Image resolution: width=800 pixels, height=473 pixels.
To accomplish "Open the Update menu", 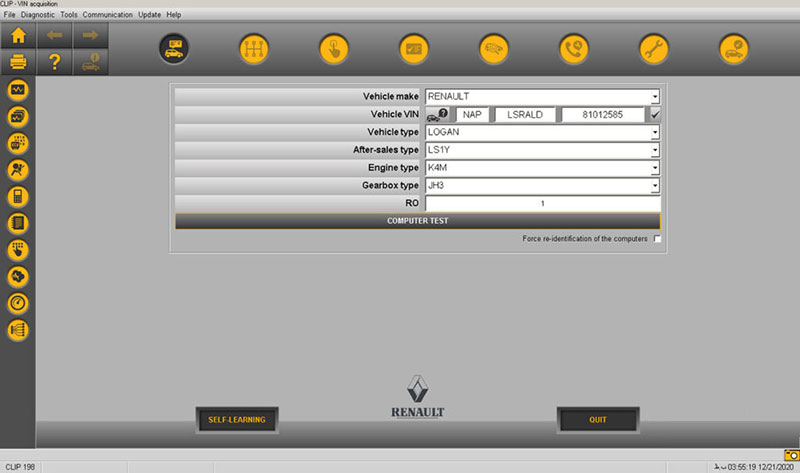I will (x=149, y=15).
